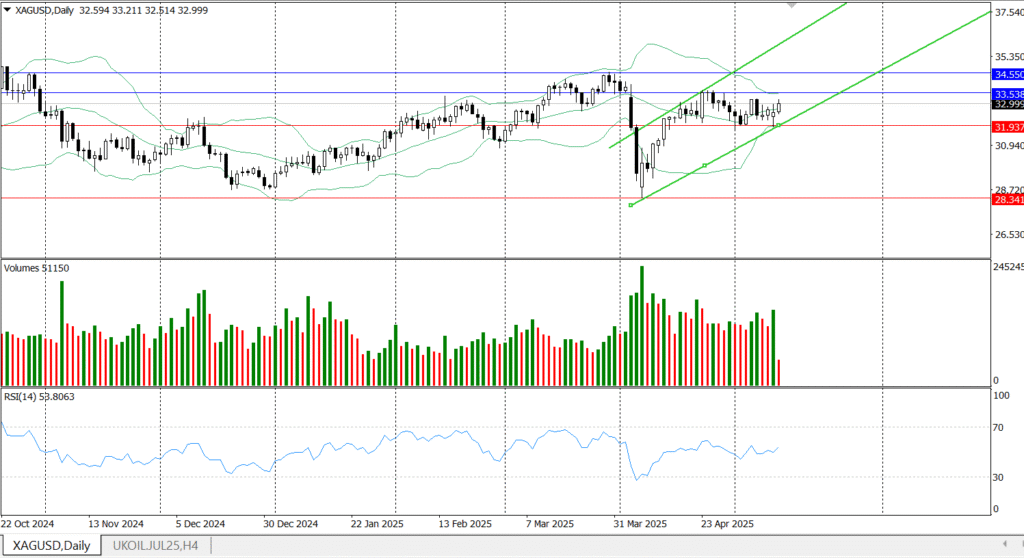Switch to the XAGUSD,Daily chart tab
1024x558 pixels.
click(x=51, y=546)
